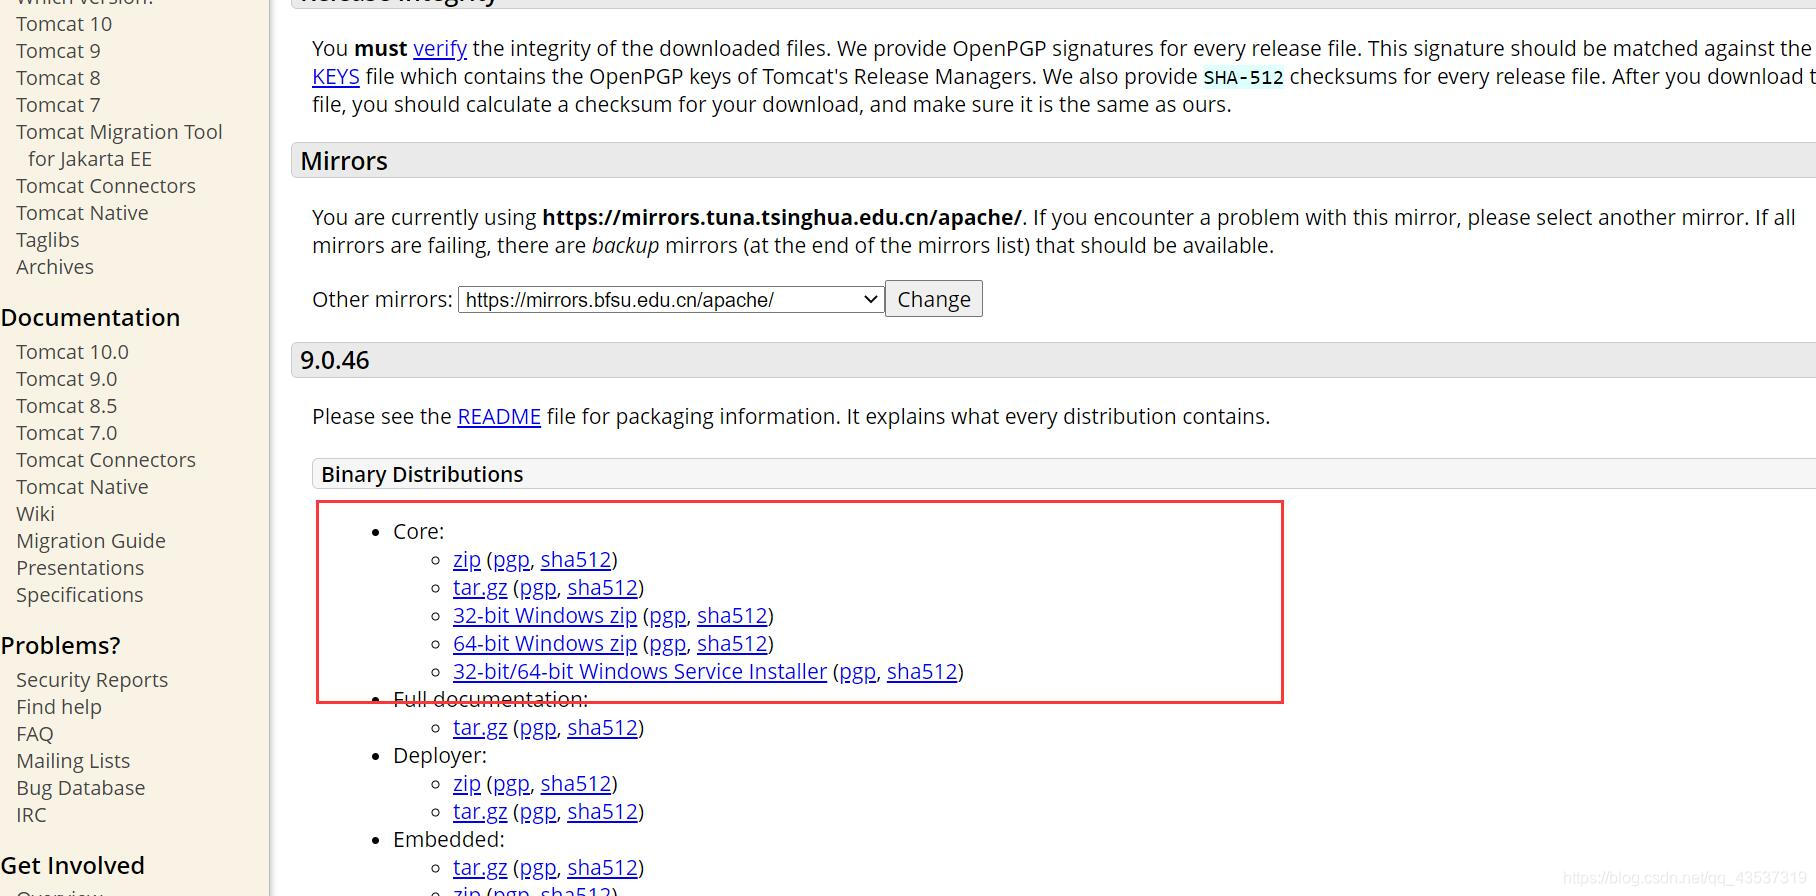The height and width of the screenshot is (896, 1816).
Task: Open the Tomcat 10 download link in the sidebar
Action: [x=64, y=24]
